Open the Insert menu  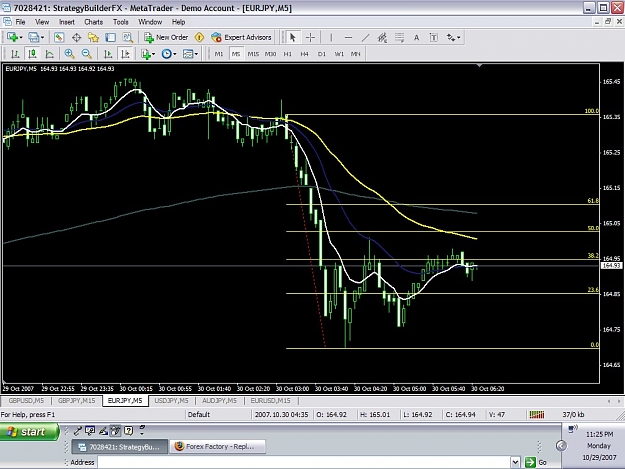coord(67,22)
